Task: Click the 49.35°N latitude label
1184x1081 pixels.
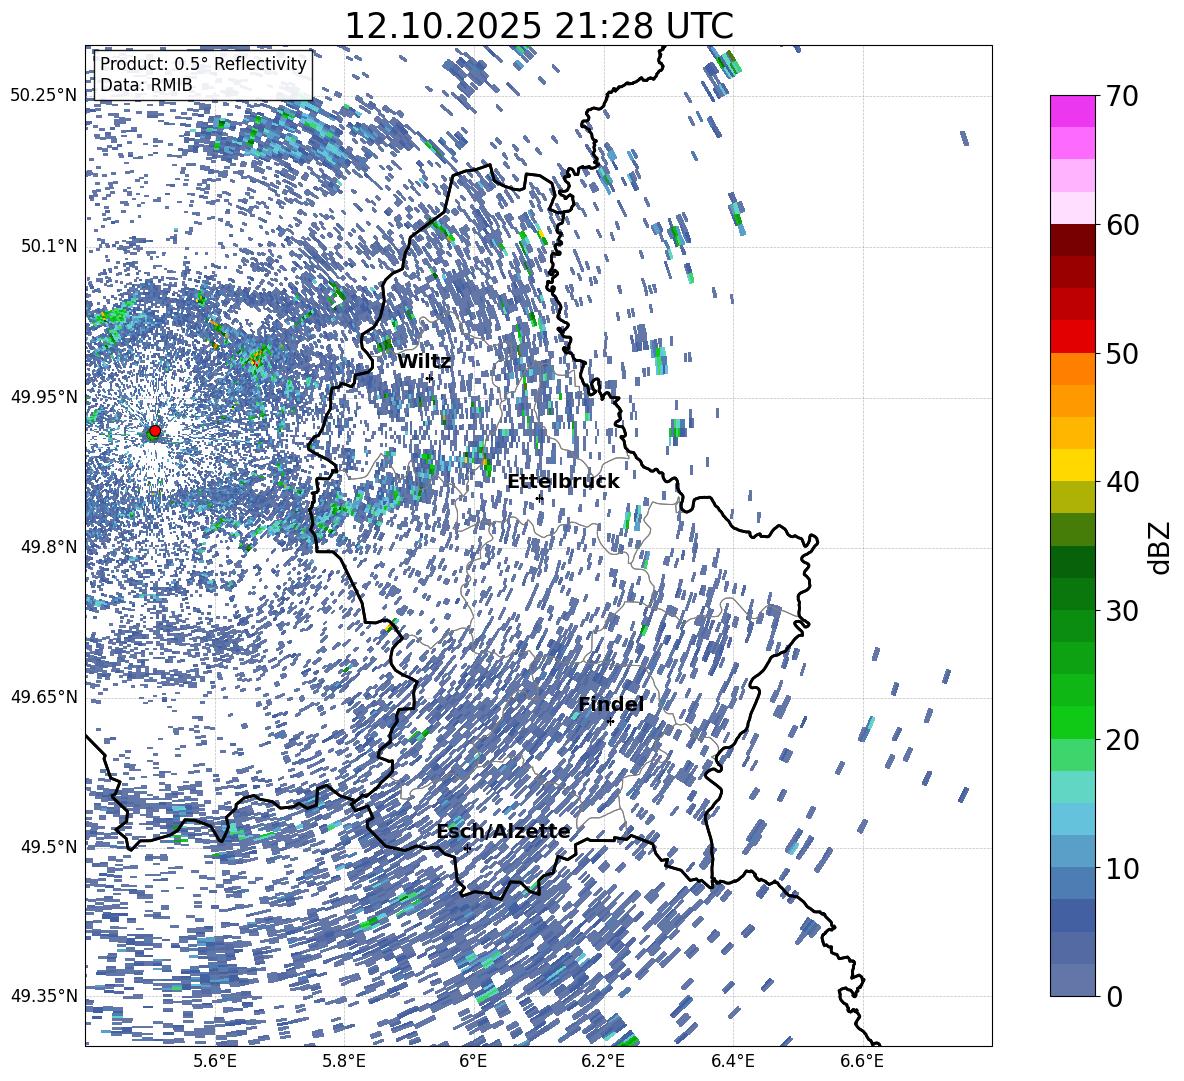Action: pyautogui.click(x=44, y=996)
